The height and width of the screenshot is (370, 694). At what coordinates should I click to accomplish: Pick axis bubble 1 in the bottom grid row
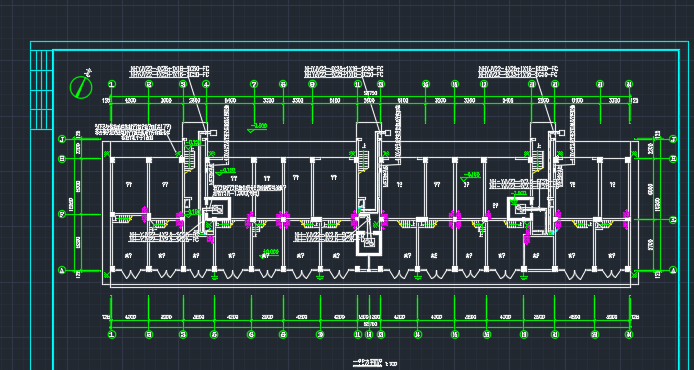coord(112,335)
